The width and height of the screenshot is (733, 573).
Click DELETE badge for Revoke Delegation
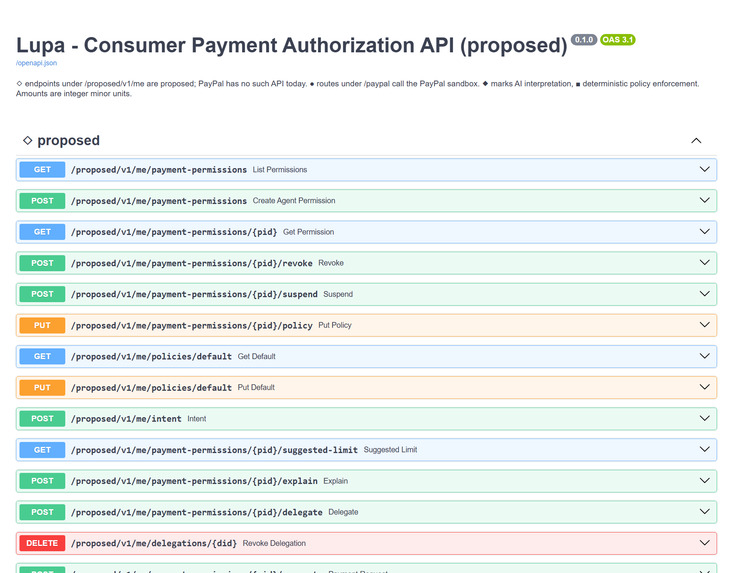42,543
